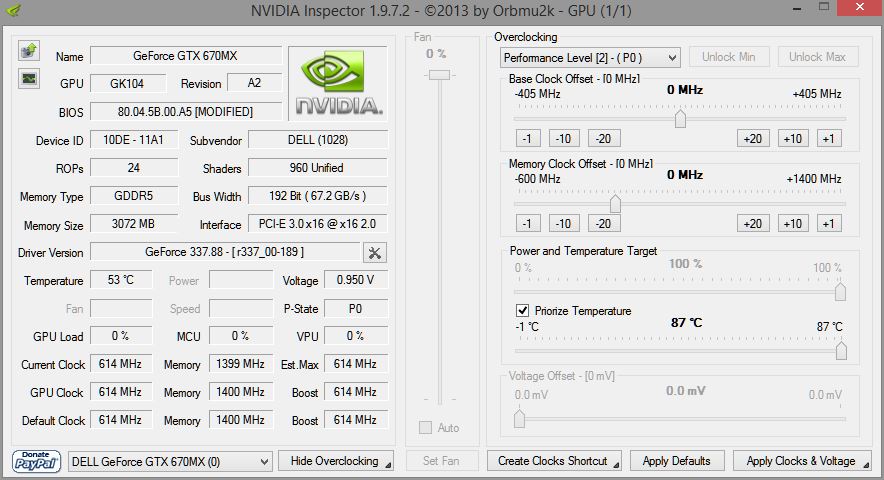Click memory clock +1 button
Screen dimensions: 884x480
(829, 223)
